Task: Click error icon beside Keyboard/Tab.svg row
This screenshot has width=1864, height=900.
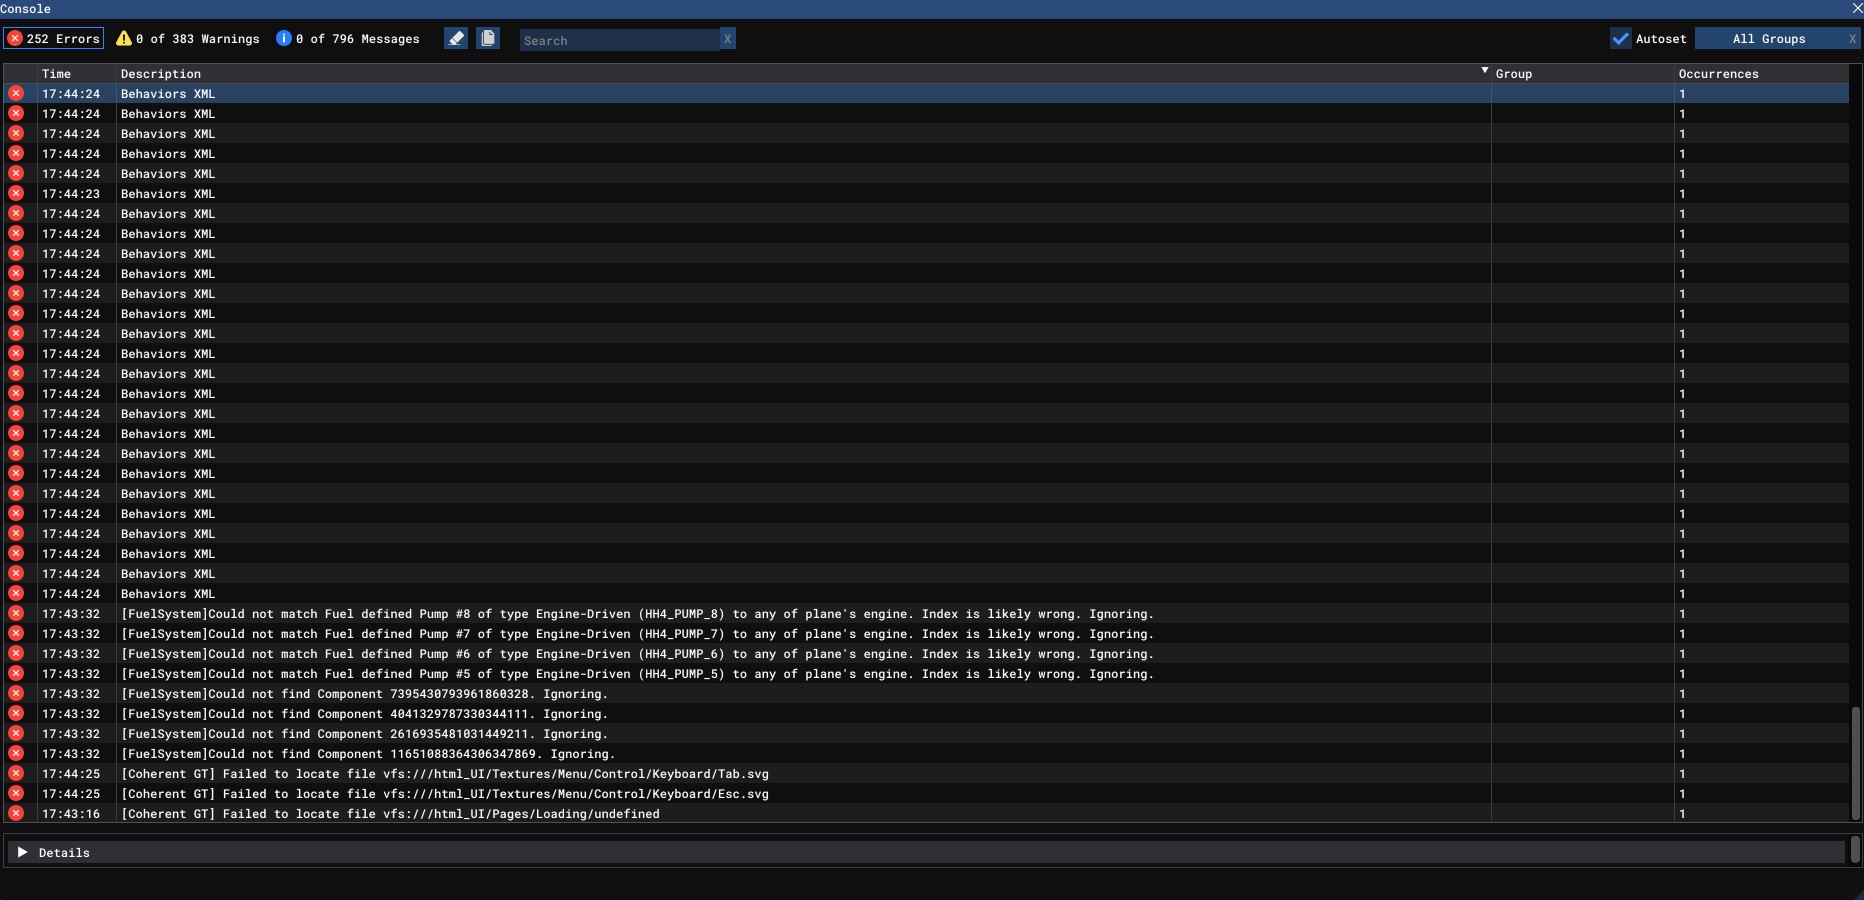Action: (16, 774)
